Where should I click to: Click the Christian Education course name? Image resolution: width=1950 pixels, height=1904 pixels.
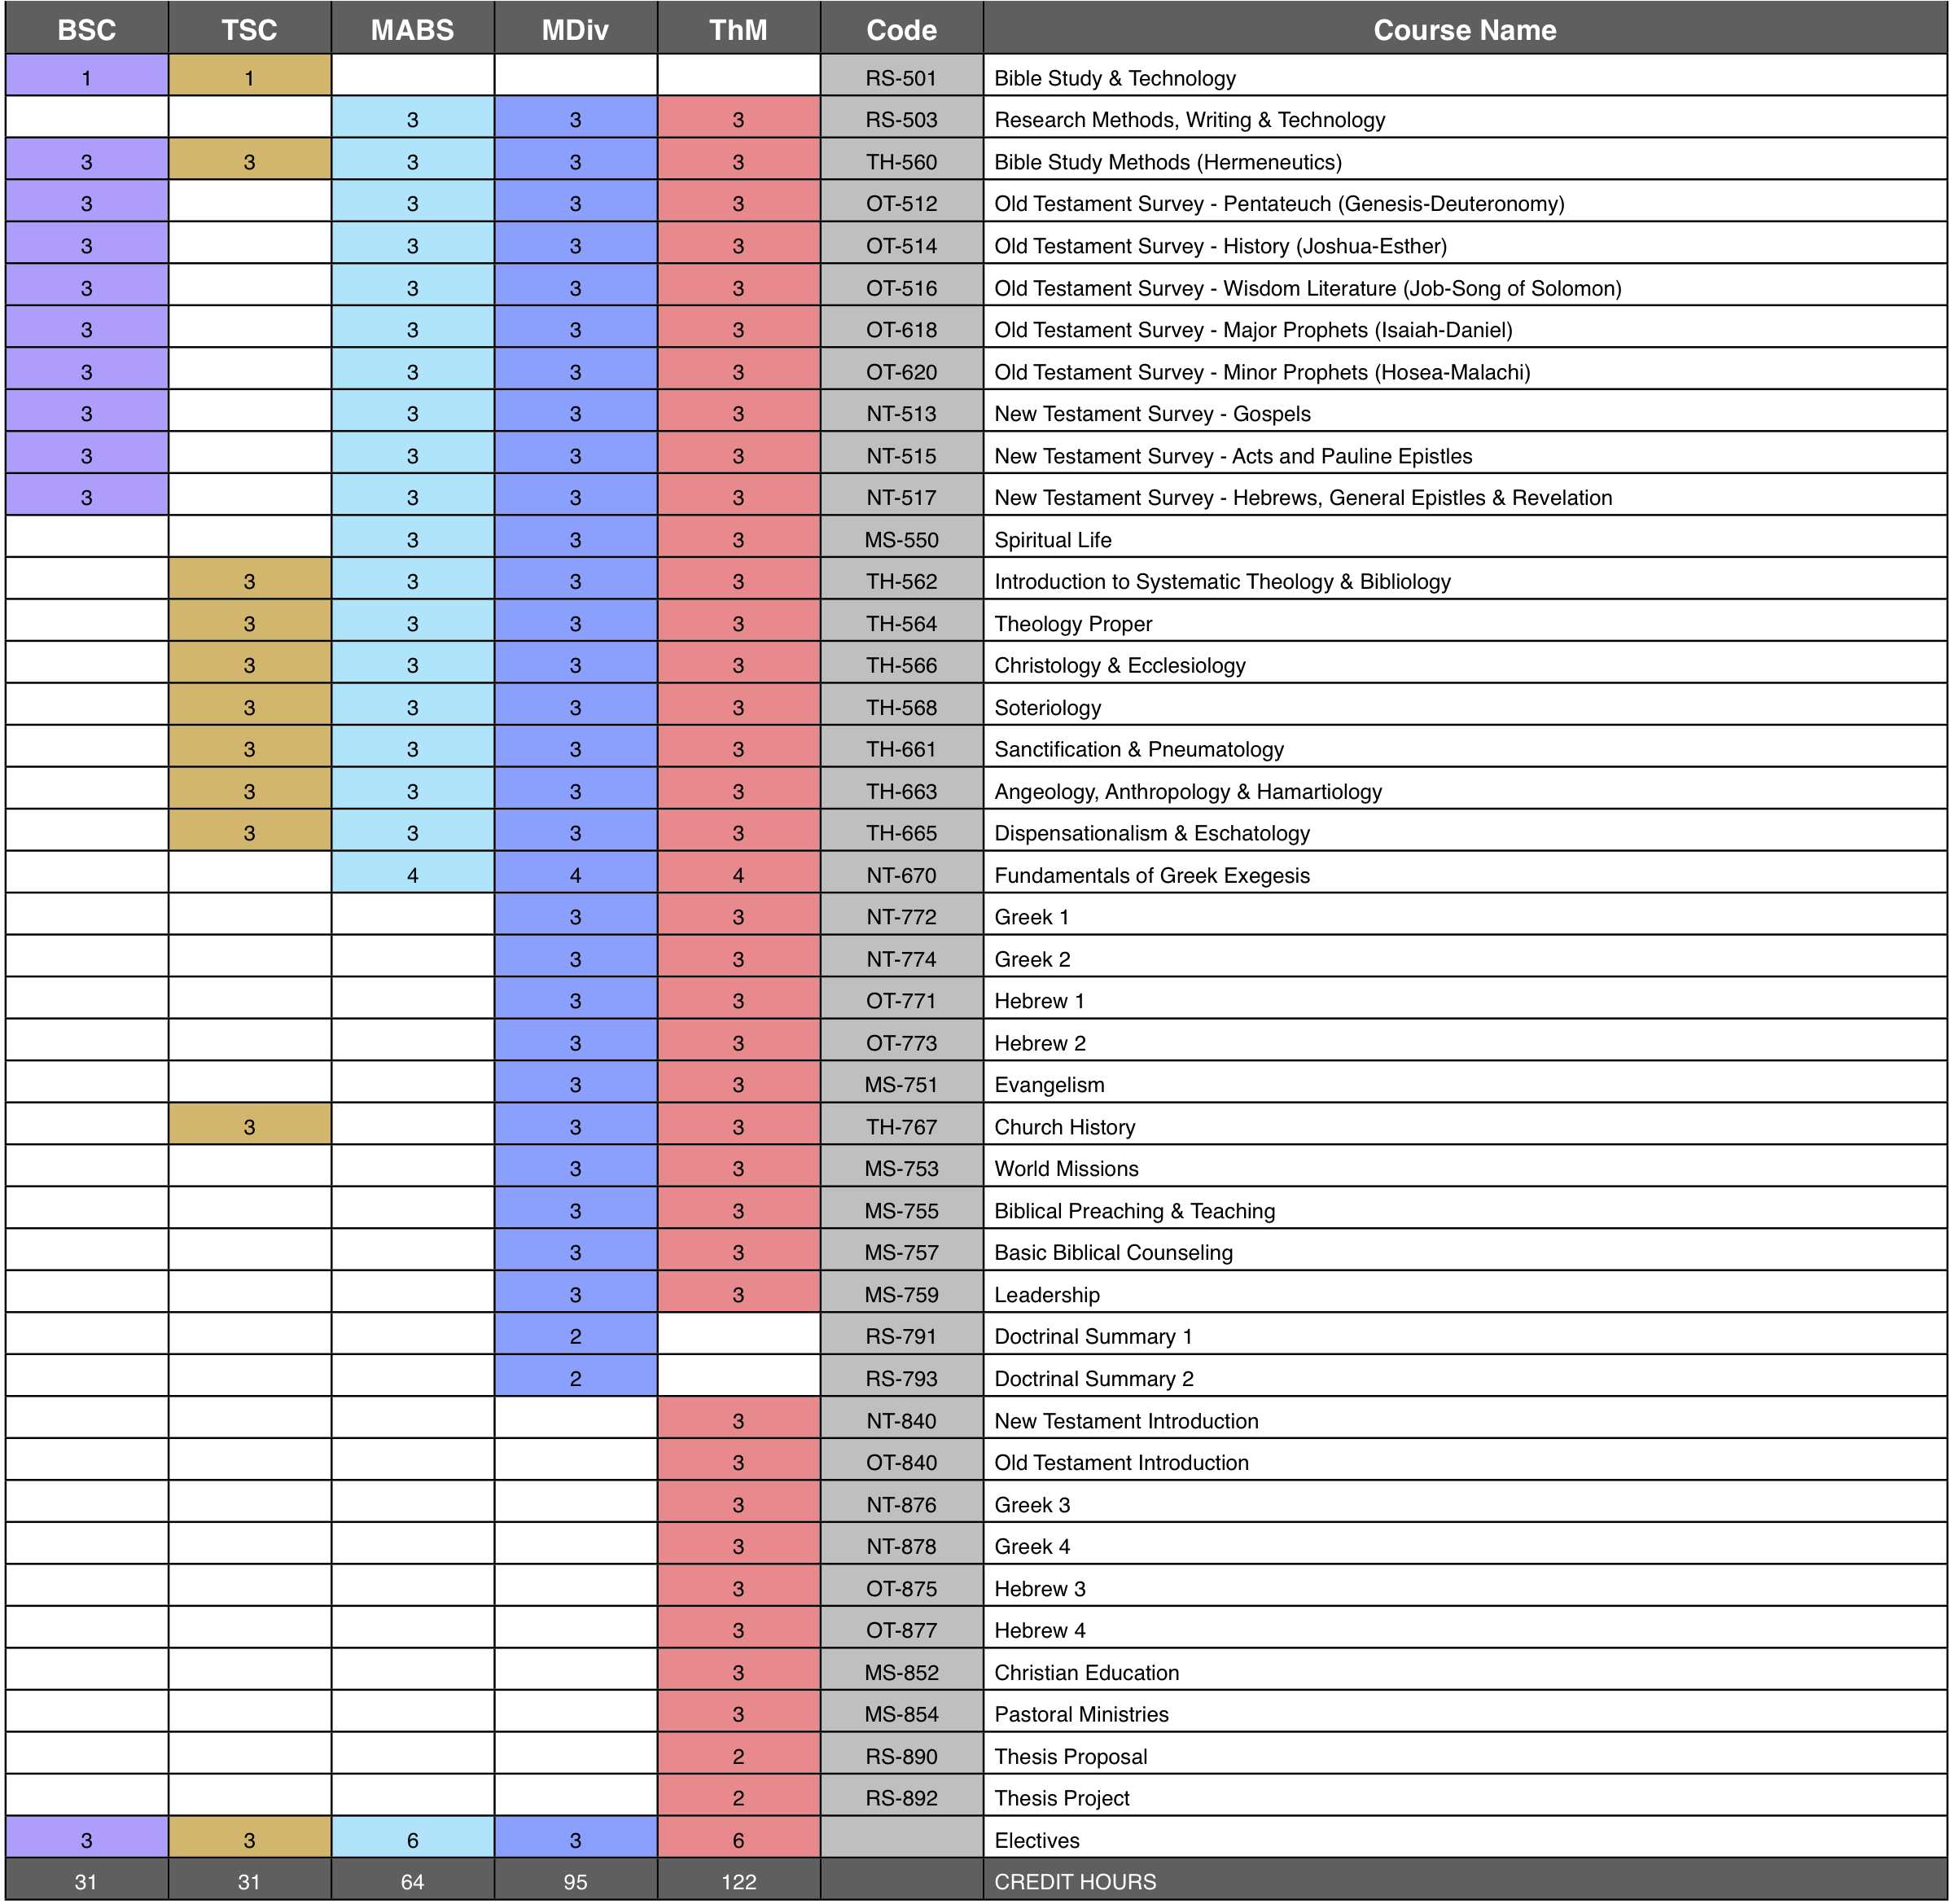[x=1087, y=1673]
